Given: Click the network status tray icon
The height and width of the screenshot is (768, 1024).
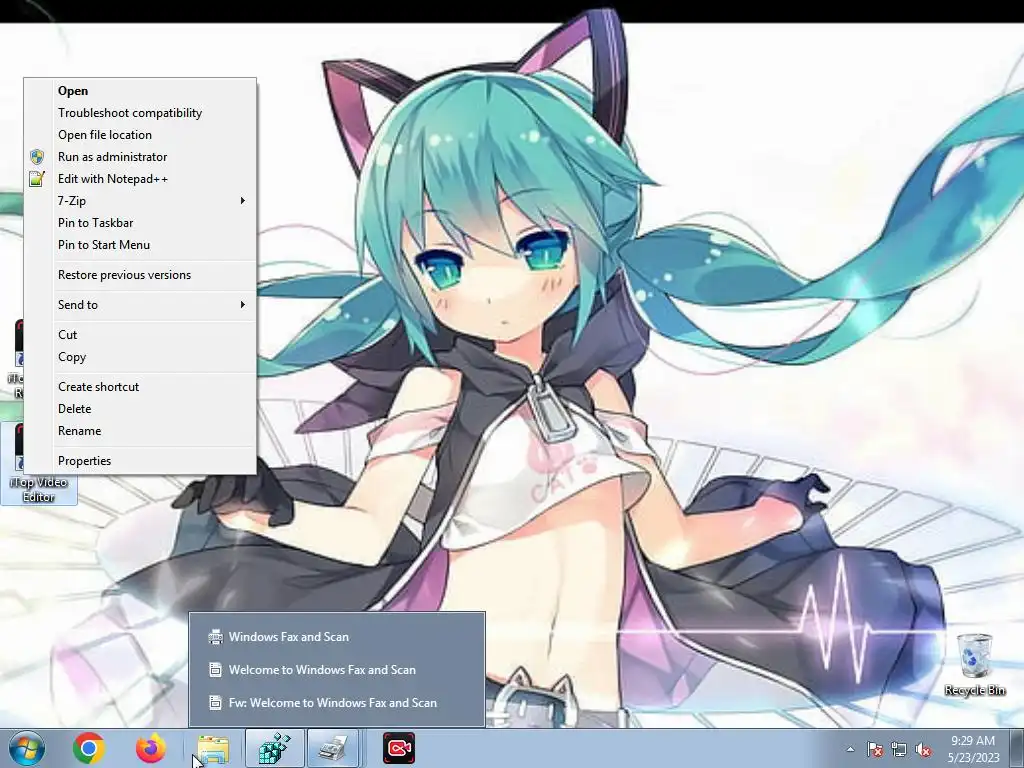Looking at the screenshot, I should tap(899, 749).
